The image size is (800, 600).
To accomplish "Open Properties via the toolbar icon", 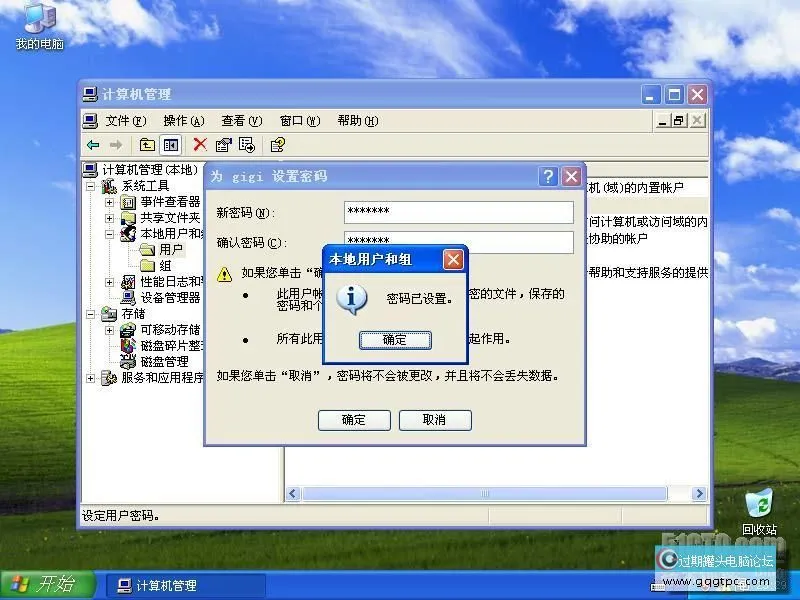I will point(222,144).
